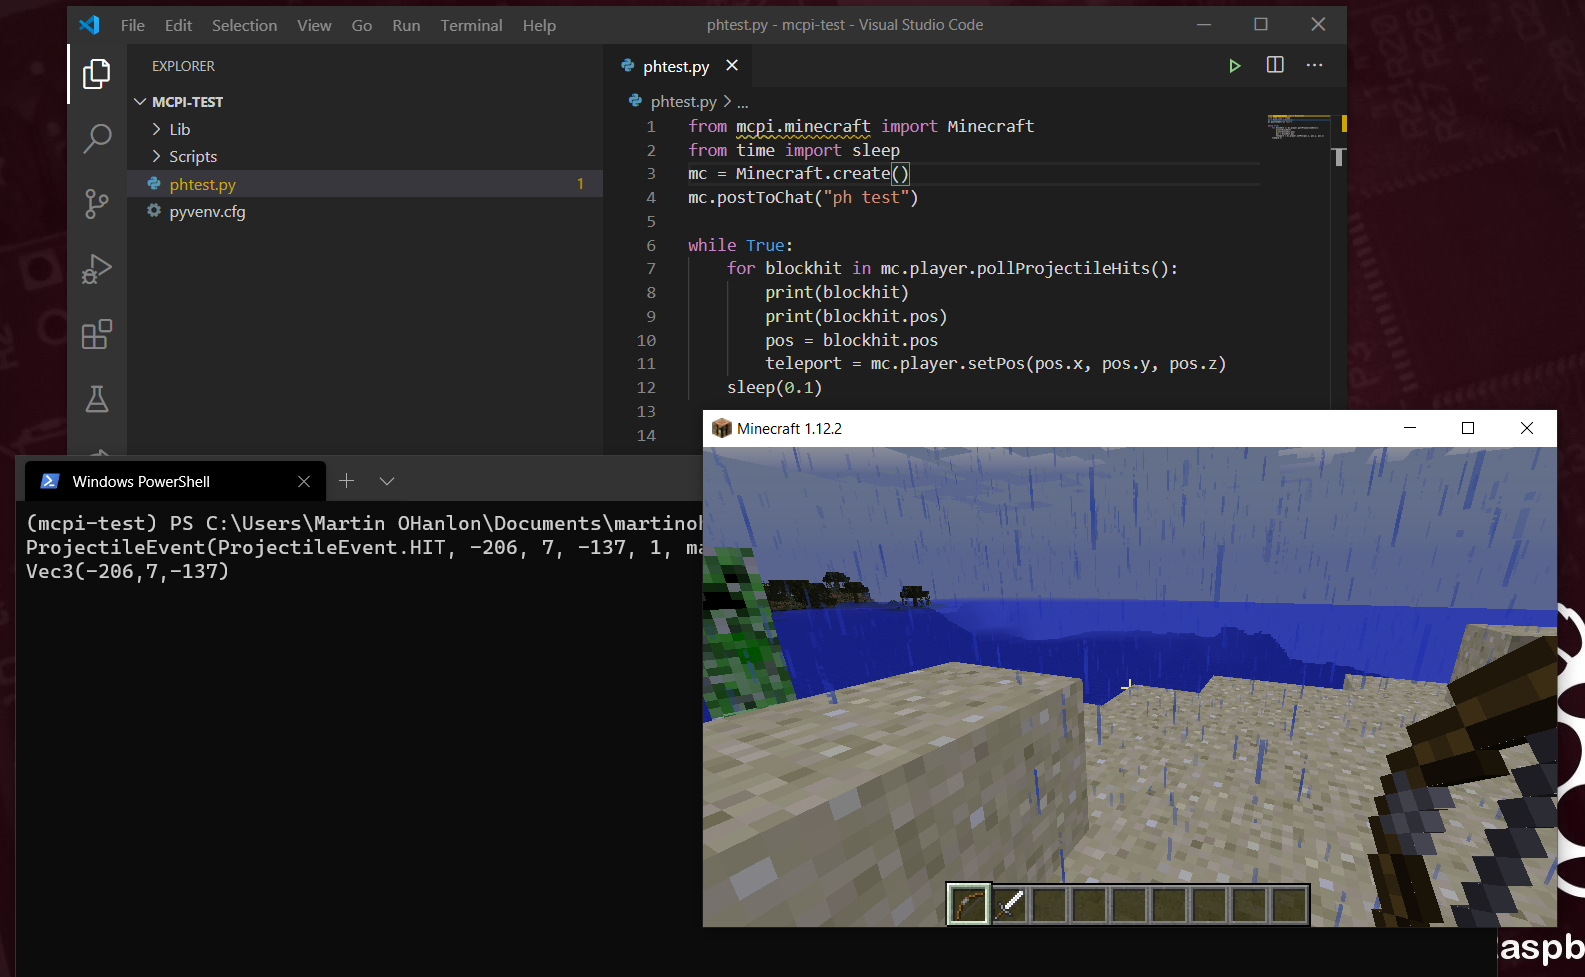Image resolution: width=1585 pixels, height=977 pixels.
Task: Open the Explorer view in activity bar
Action: click(x=97, y=74)
